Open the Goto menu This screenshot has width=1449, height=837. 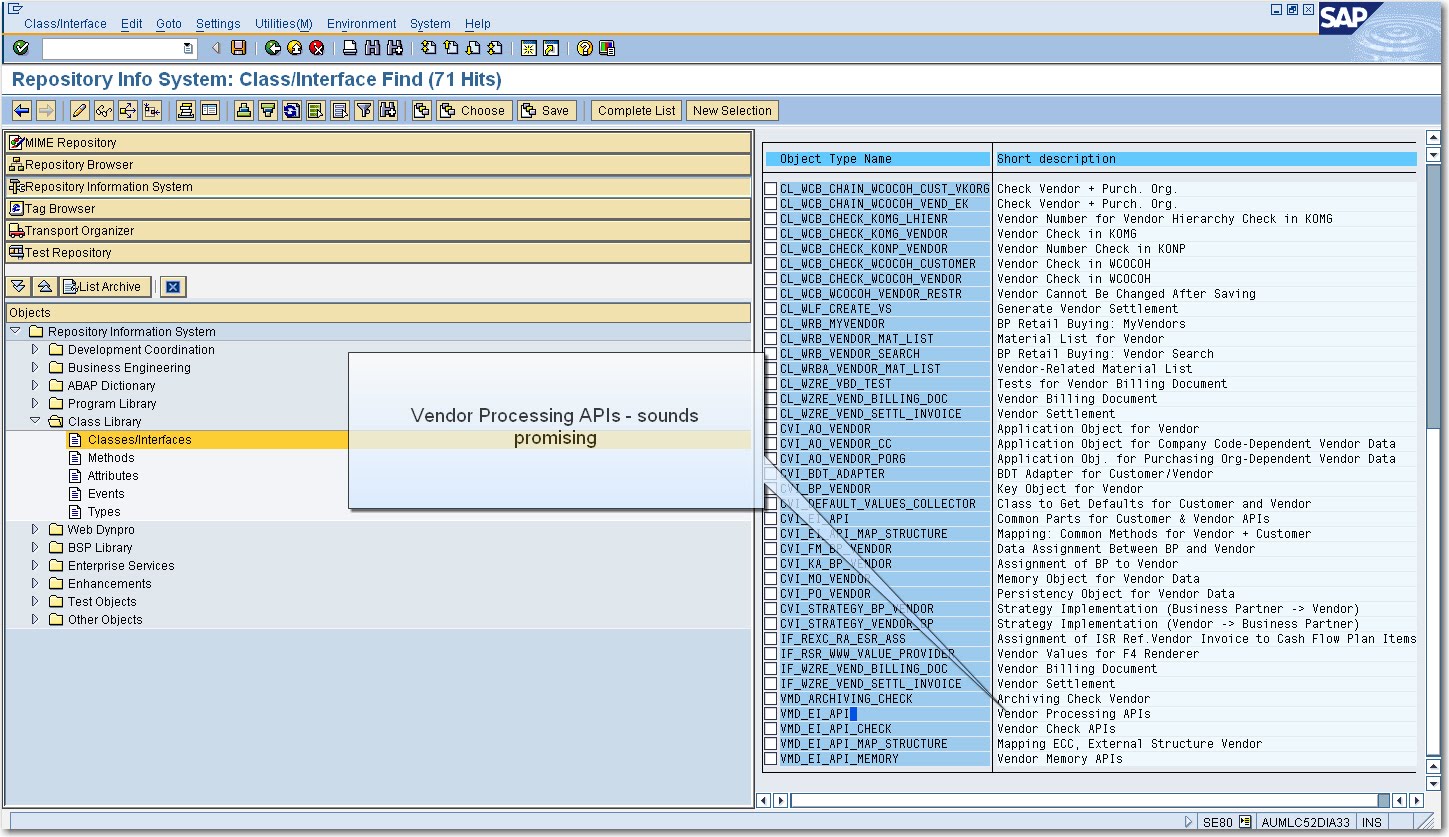[169, 24]
